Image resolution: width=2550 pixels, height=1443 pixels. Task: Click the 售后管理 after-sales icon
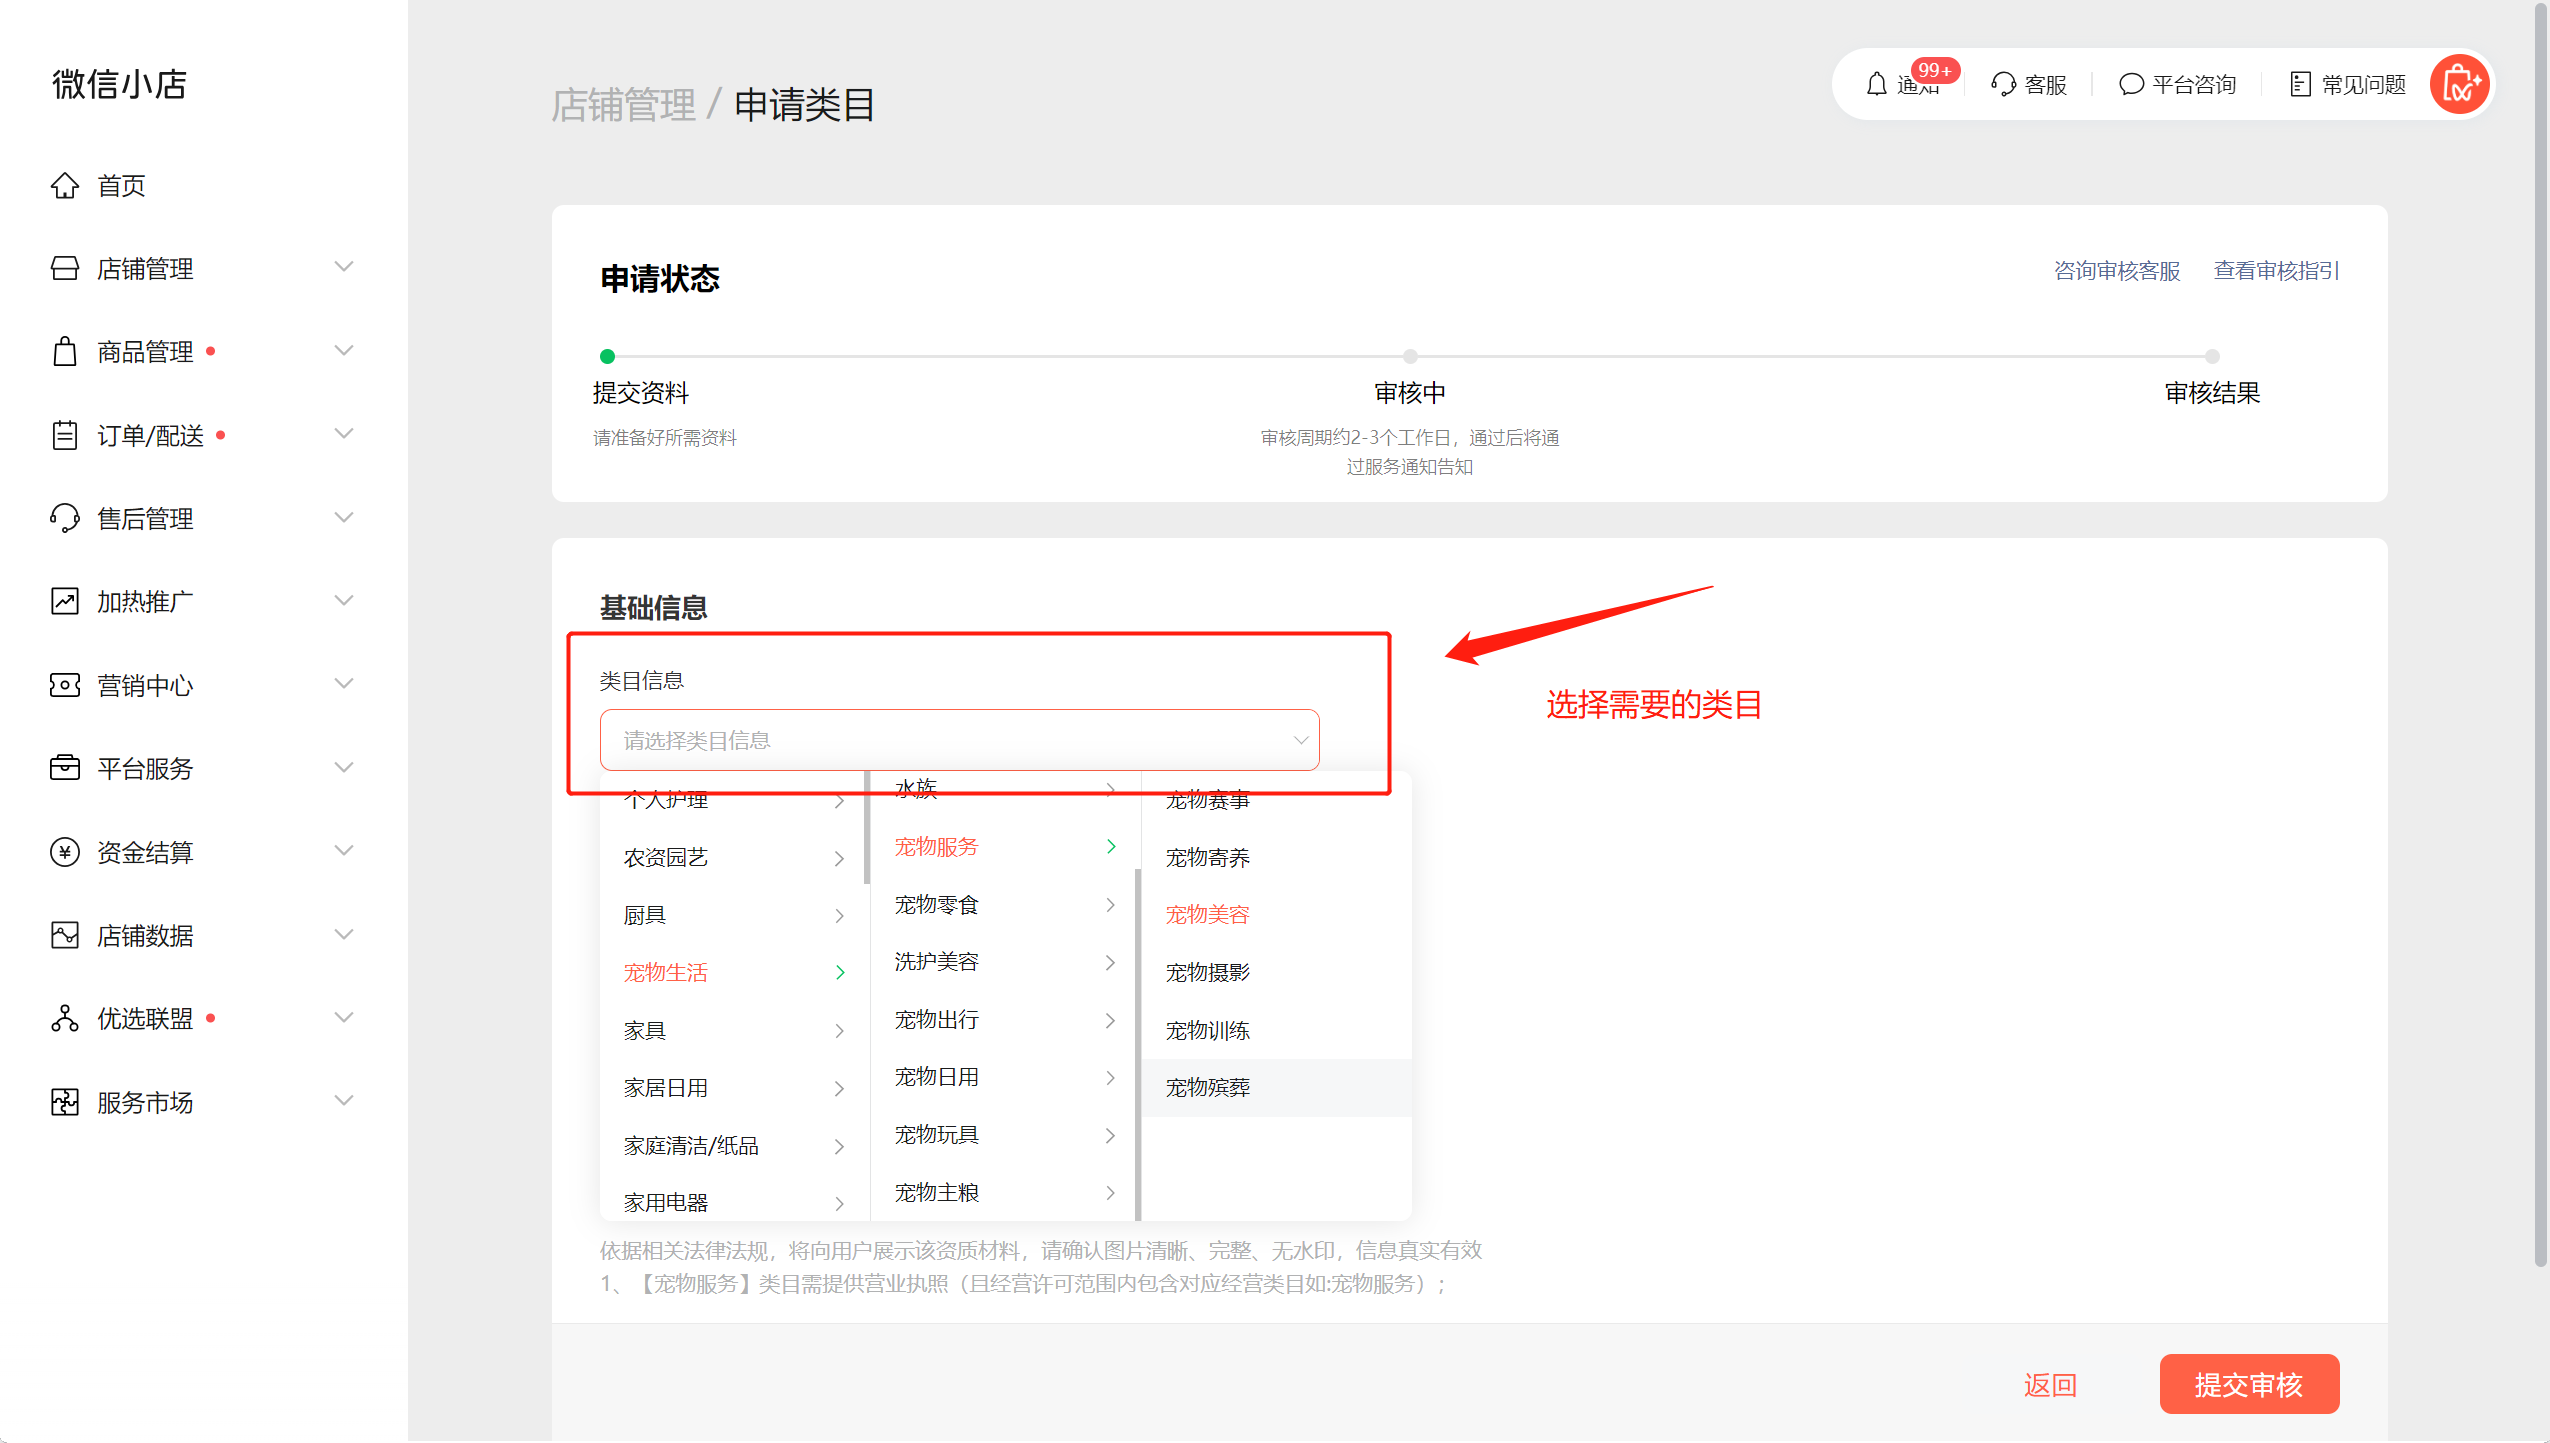[x=65, y=518]
